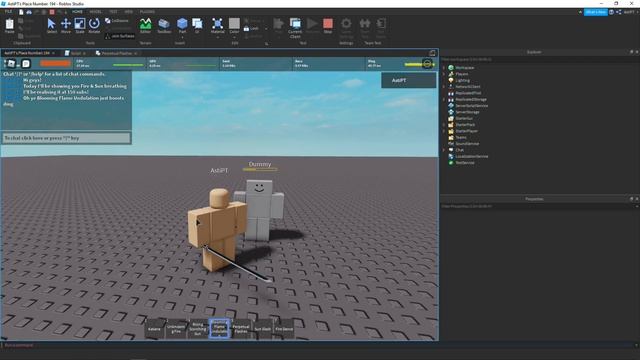Expand the ReplicatedStorage tree node

[x=444, y=100]
